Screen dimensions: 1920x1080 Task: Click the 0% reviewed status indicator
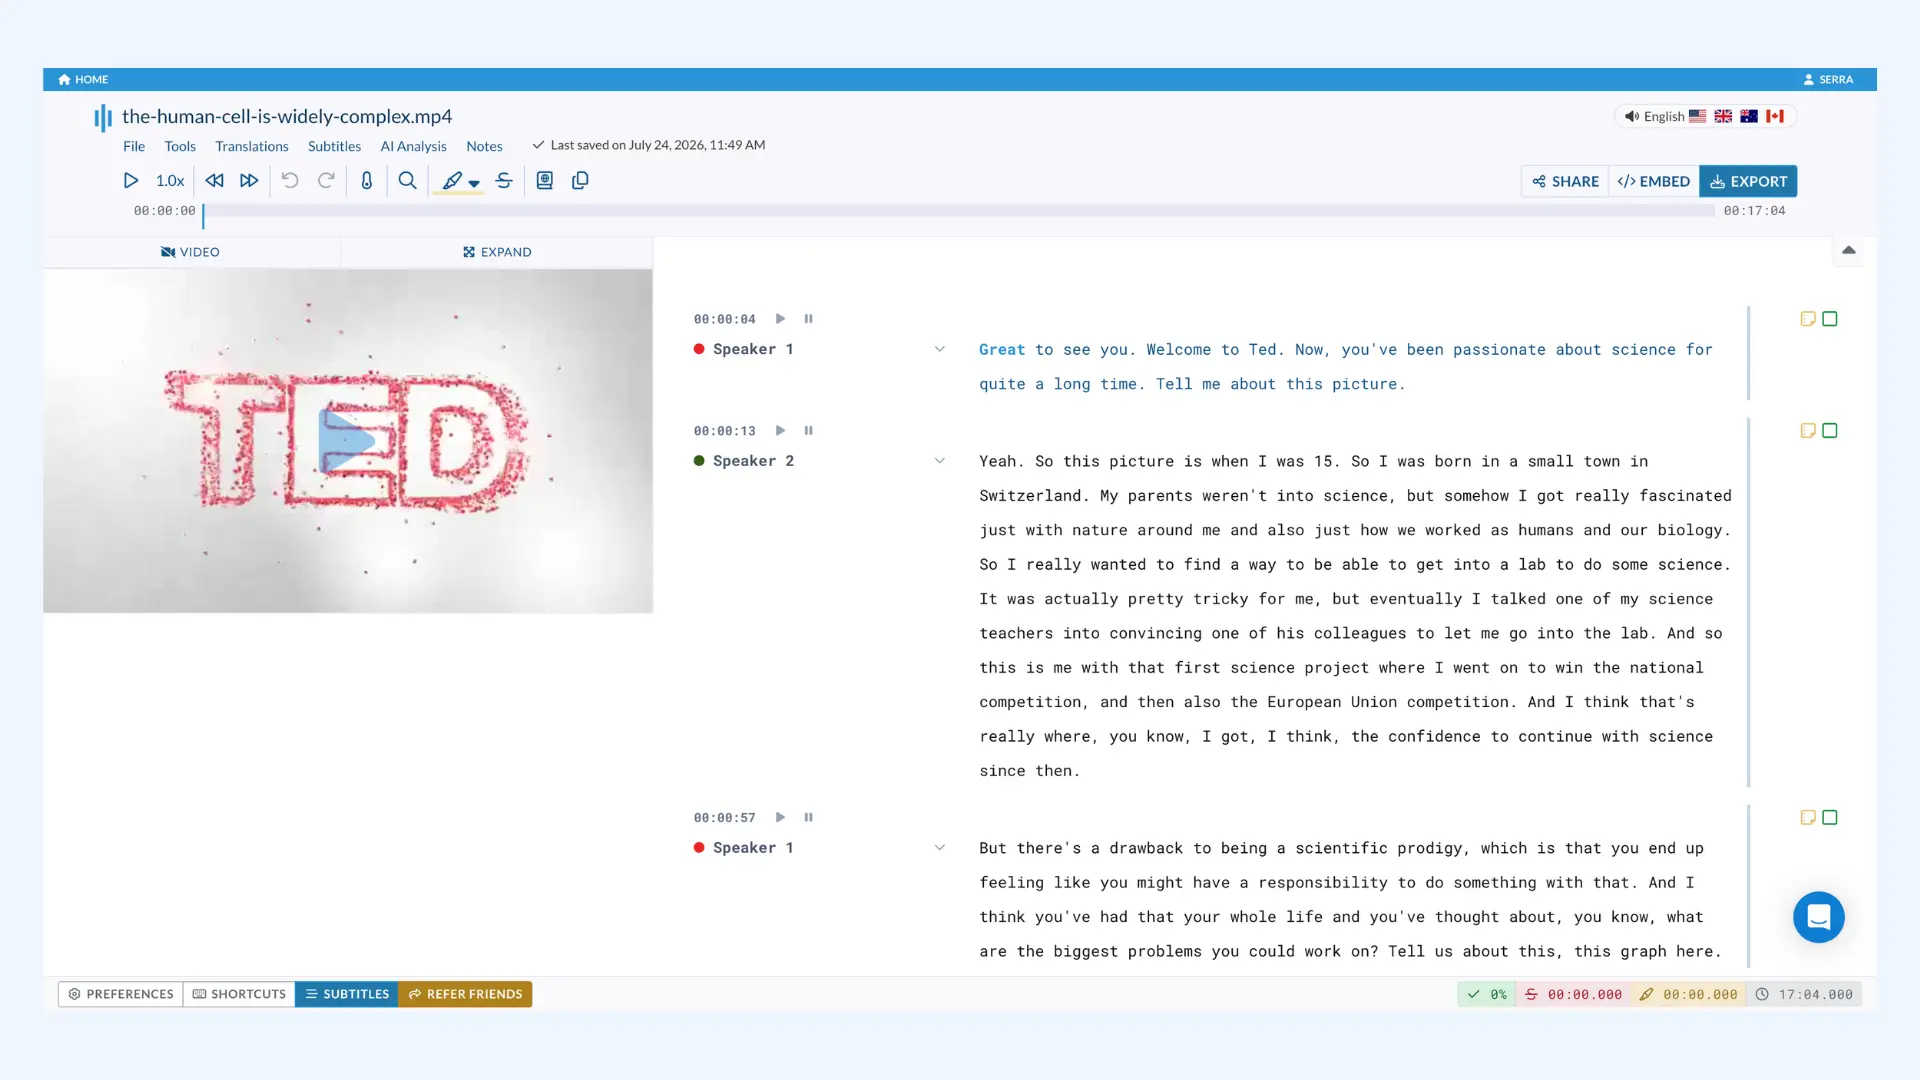pyautogui.click(x=1487, y=995)
